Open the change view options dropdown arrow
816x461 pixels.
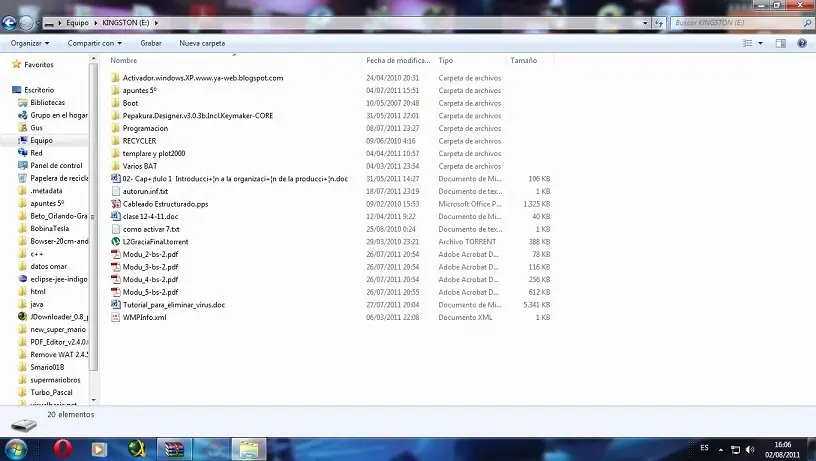[760, 43]
